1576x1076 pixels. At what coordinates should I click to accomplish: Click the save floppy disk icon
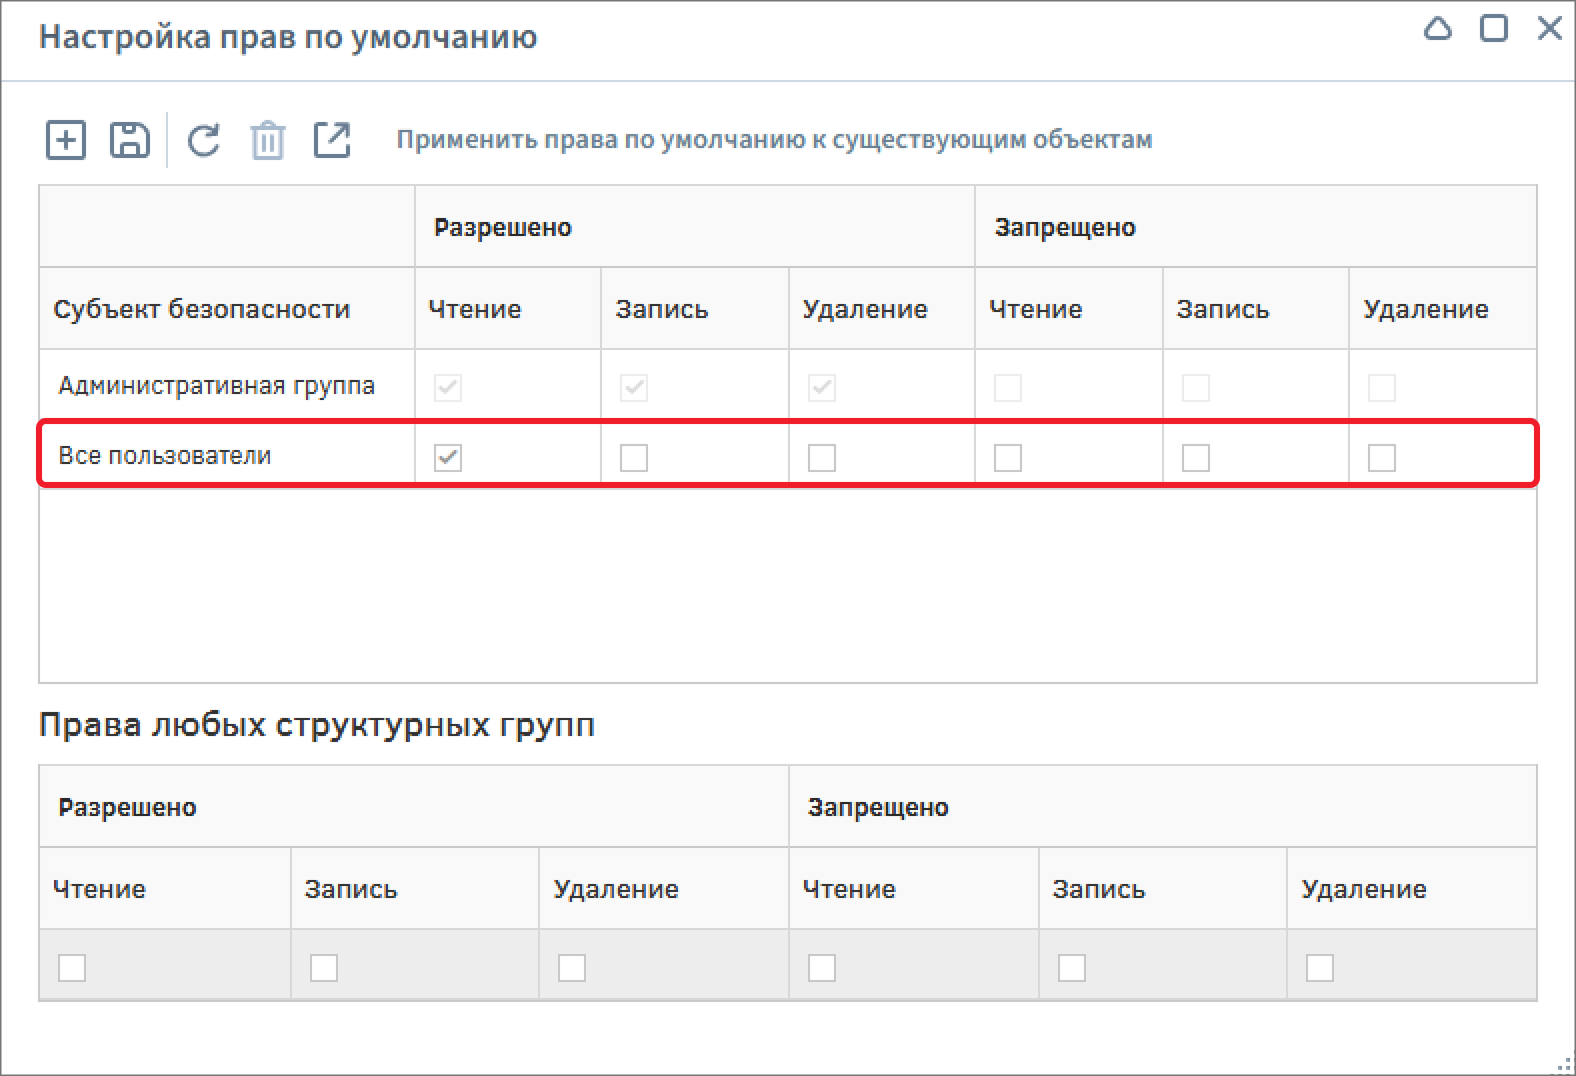point(130,140)
